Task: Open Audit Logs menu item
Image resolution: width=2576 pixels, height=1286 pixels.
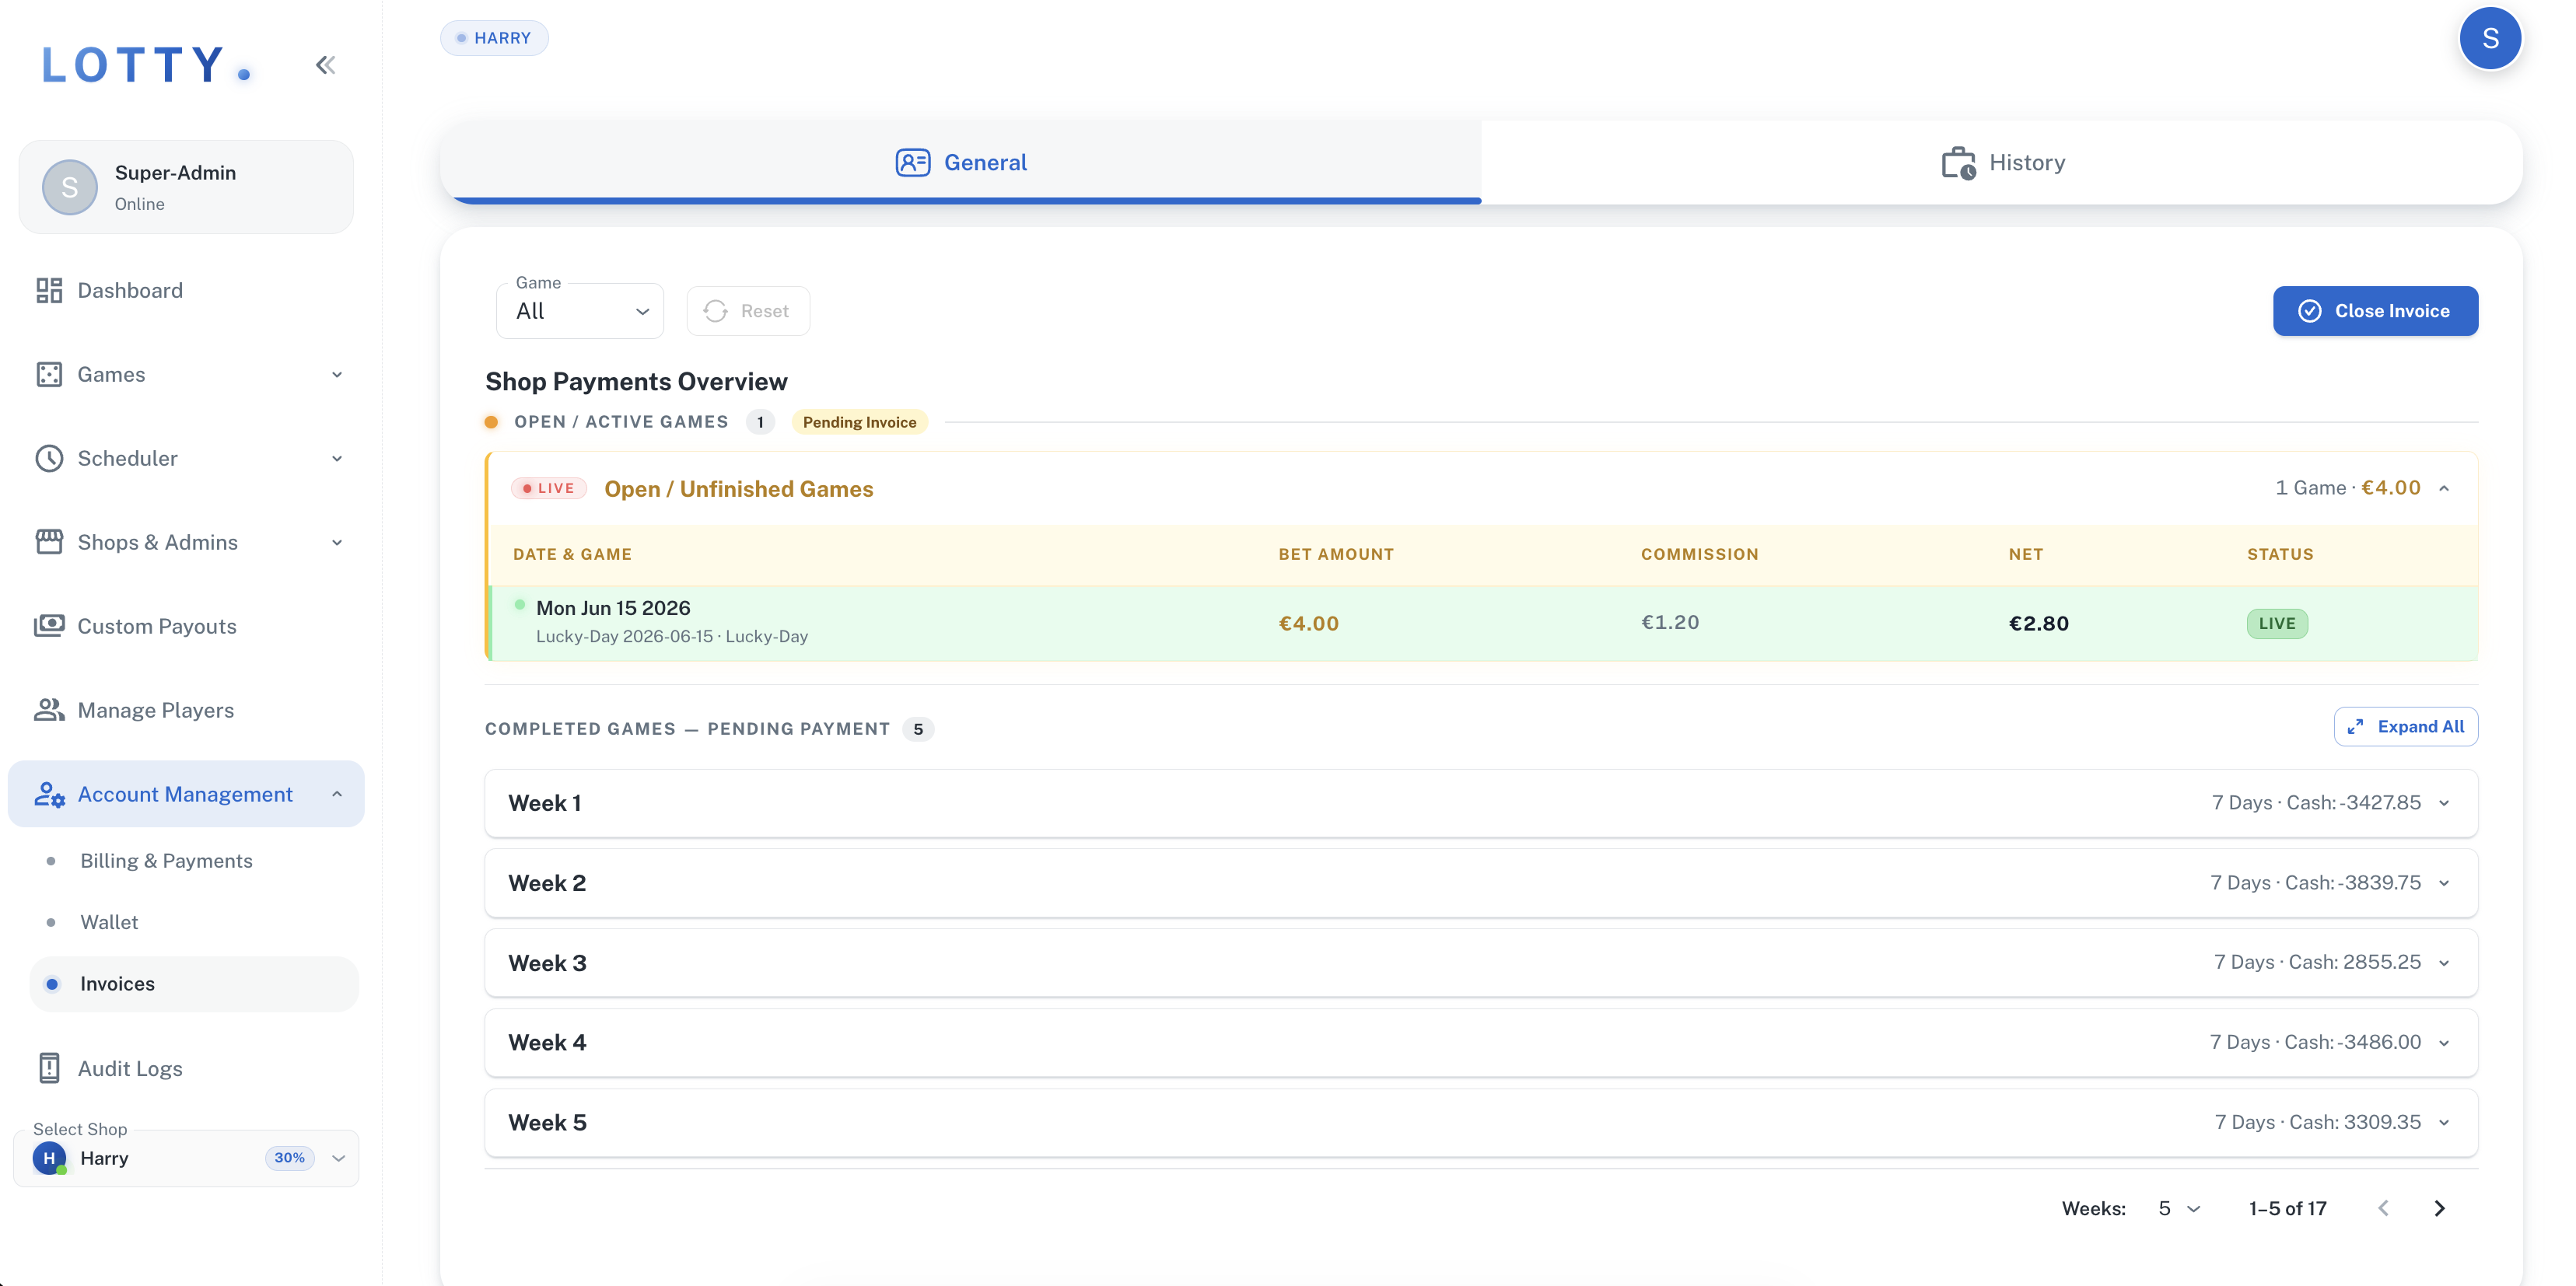Action: pos(186,1068)
